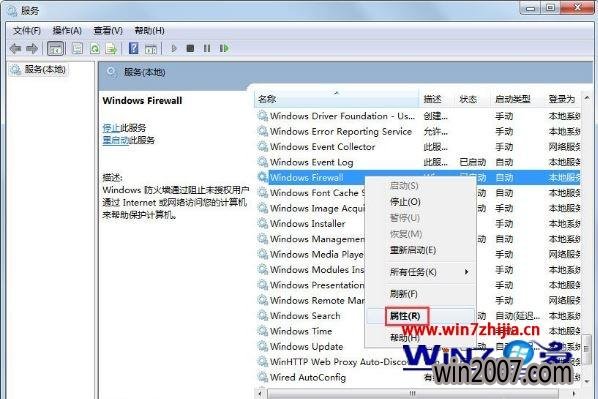Screen dimensions: 598x399
Task: Click gear icon of Windows Event Log
Action: coord(262,162)
